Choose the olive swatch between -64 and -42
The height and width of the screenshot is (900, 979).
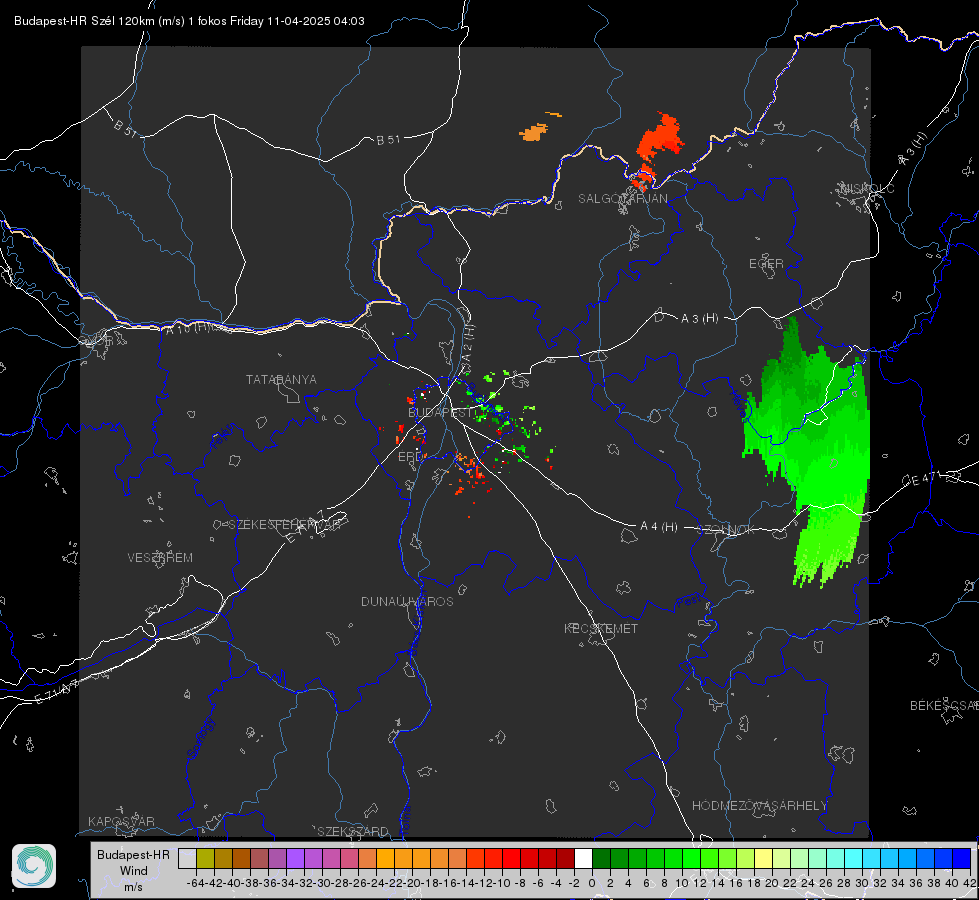(x=205, y=858)
